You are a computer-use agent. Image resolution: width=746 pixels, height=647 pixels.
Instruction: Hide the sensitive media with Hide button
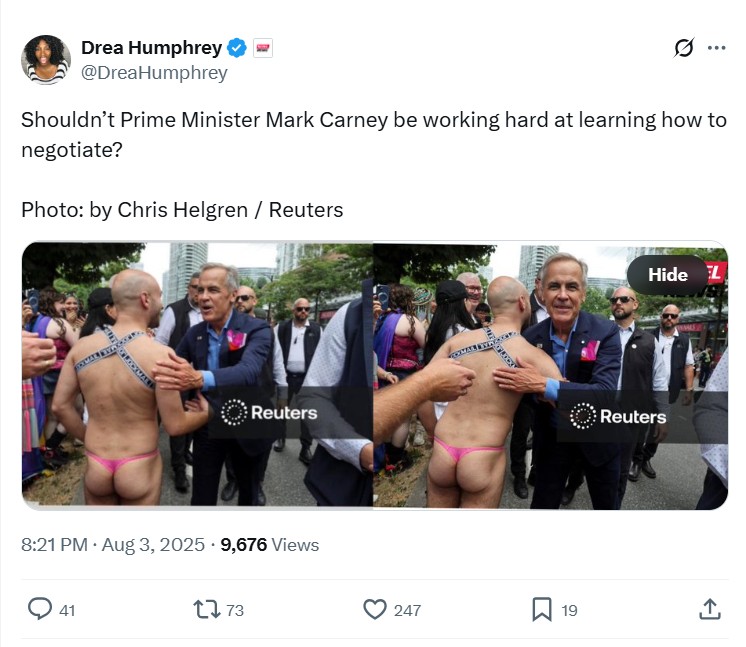(667, 274)
